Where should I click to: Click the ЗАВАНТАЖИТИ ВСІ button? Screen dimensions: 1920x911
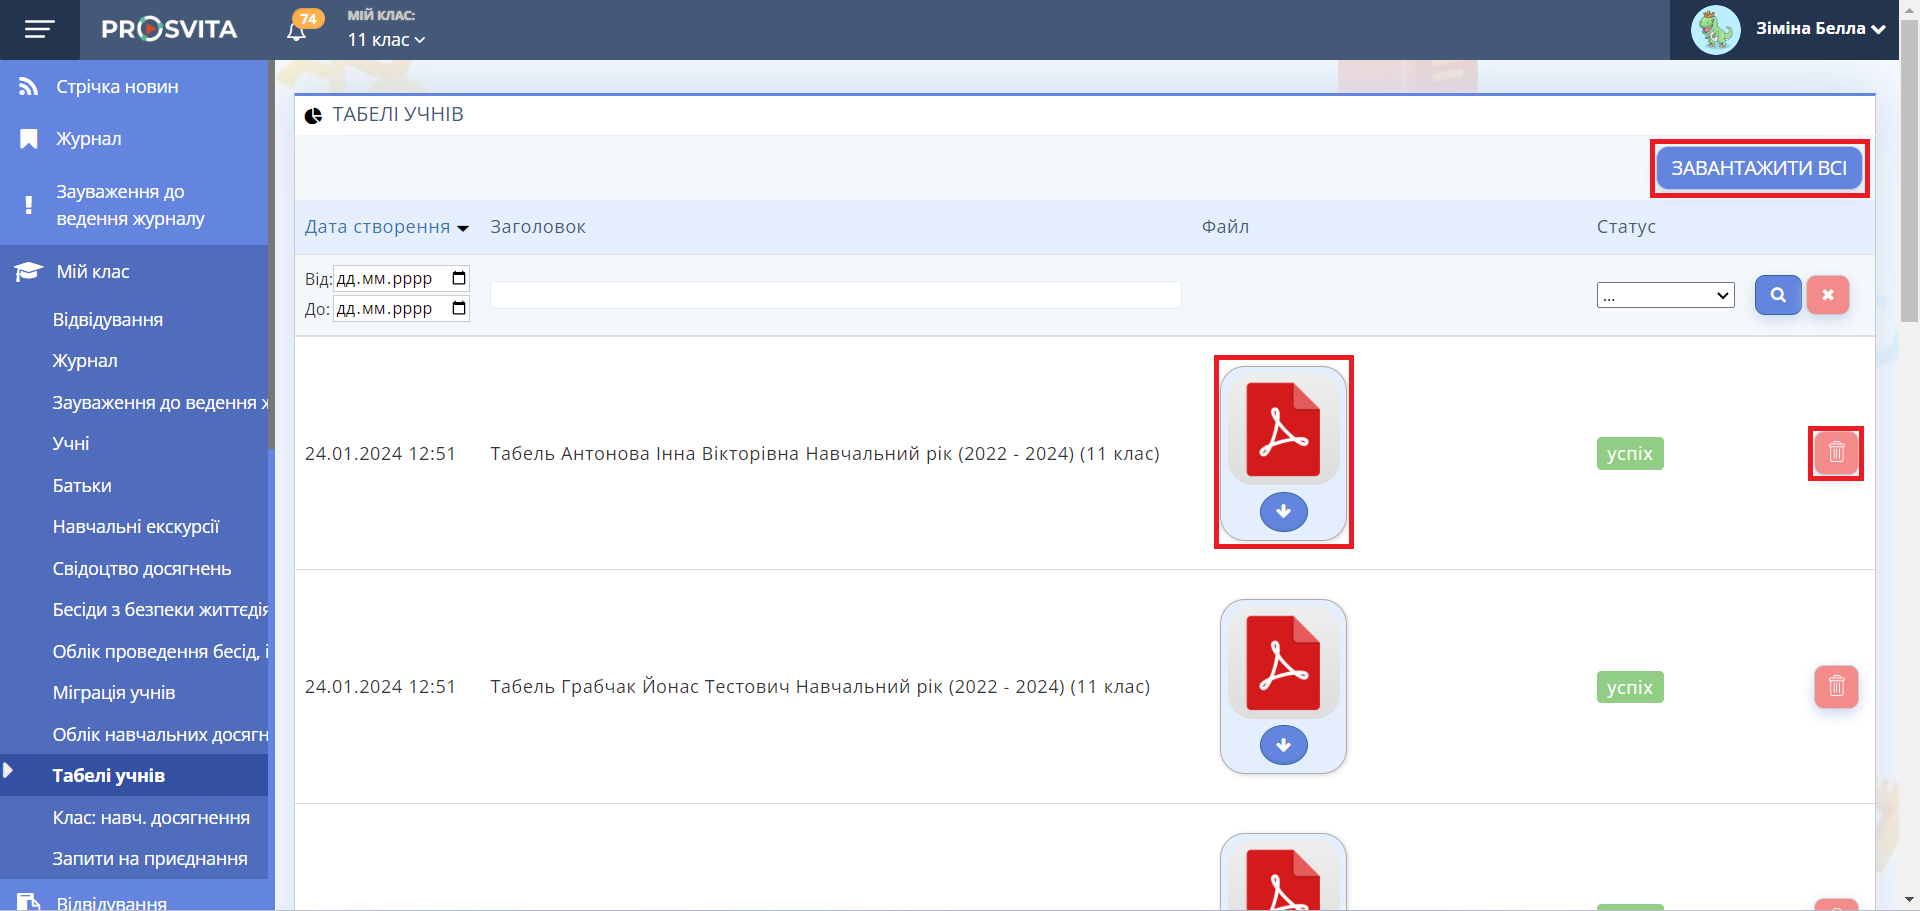pos(1758,168)
